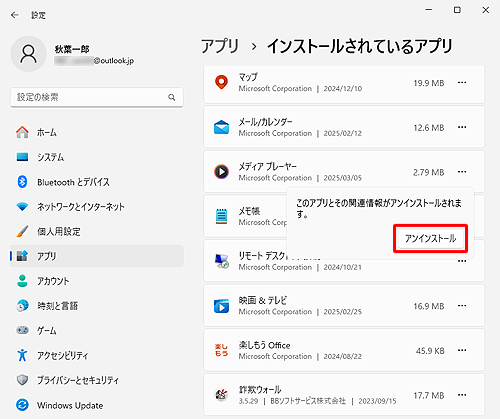The image size is (500, 419).
Task: Open ネットワークとインターネット settings
Action: (97, 207)
